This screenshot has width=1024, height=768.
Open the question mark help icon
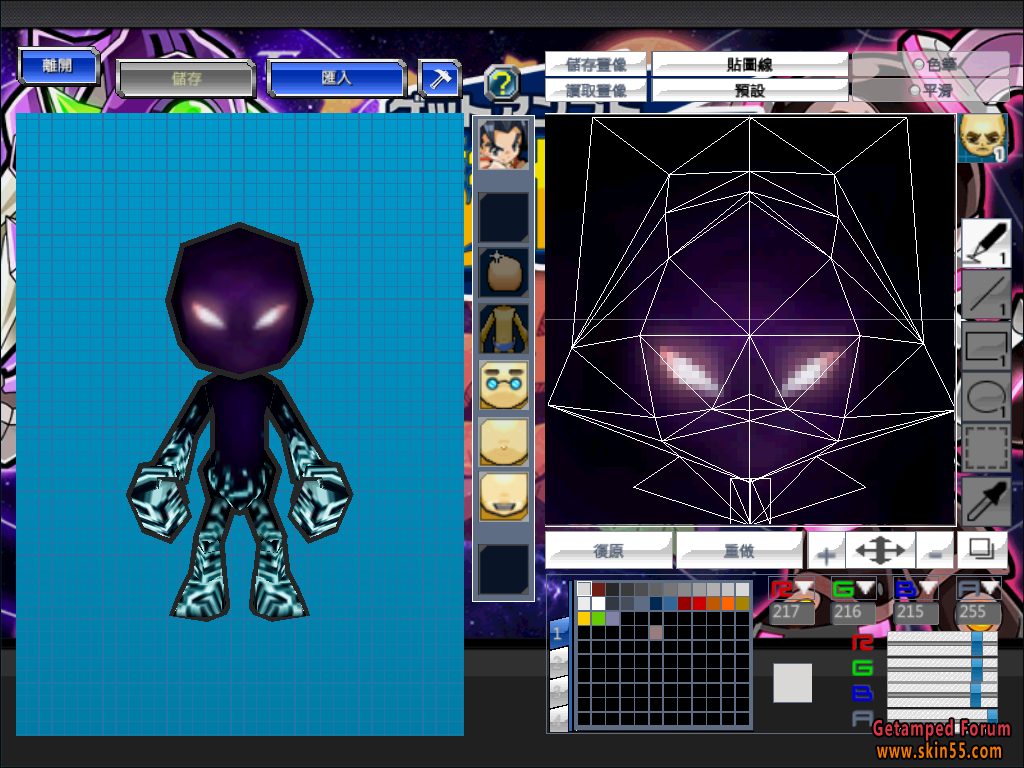(x=502, y=83)
